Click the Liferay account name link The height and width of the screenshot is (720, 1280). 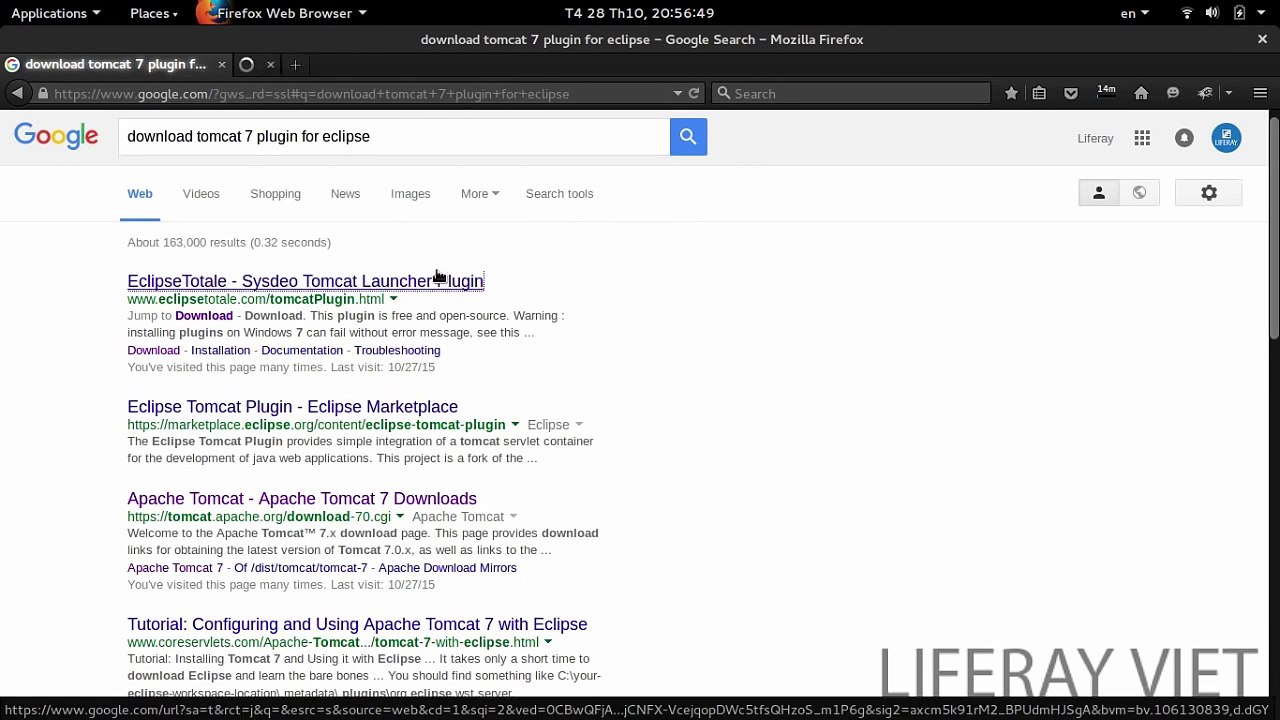pos(1095,139)
